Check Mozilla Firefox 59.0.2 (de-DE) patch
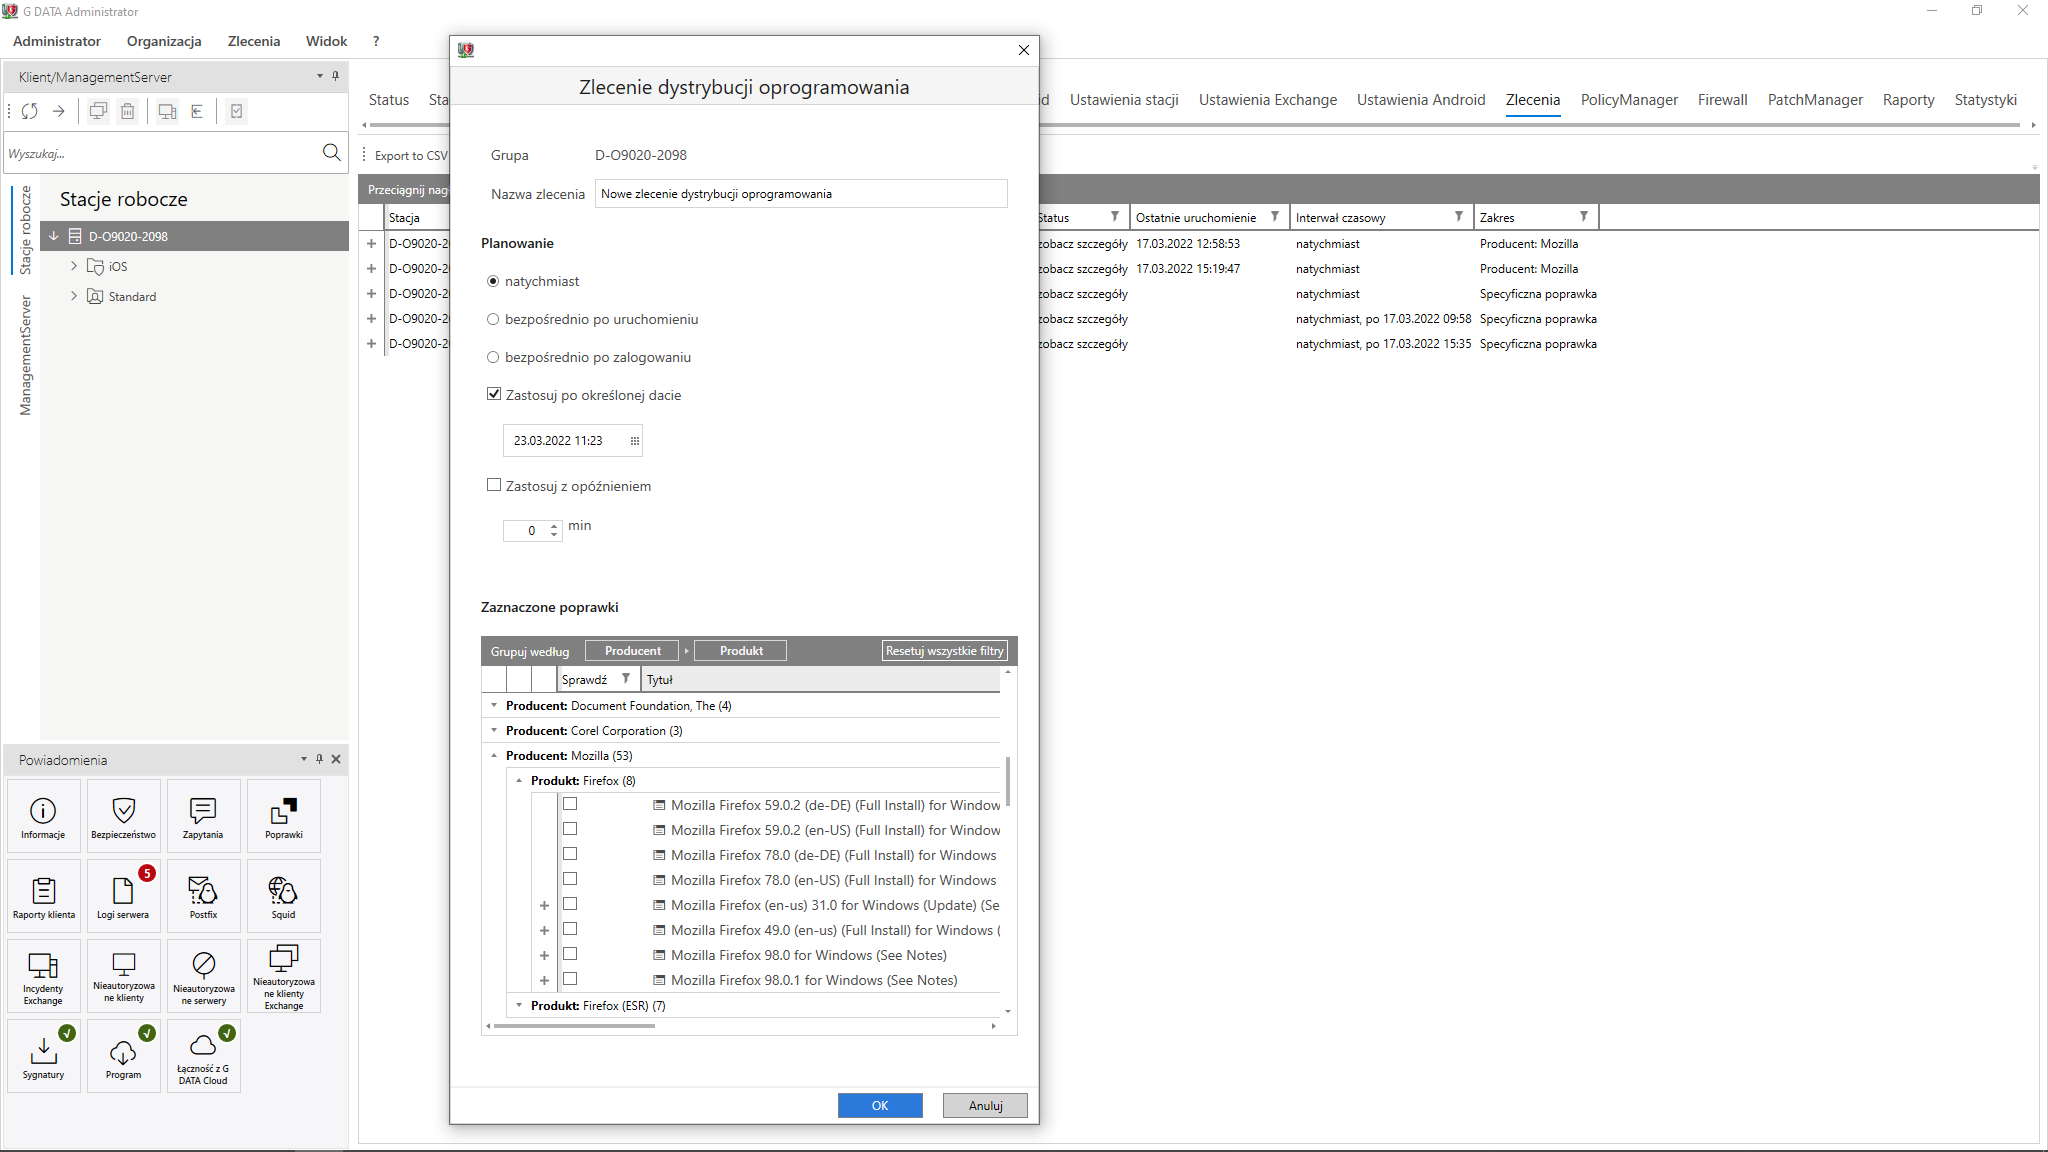Screen dimensions: 2048x1152 coord(570,804)
